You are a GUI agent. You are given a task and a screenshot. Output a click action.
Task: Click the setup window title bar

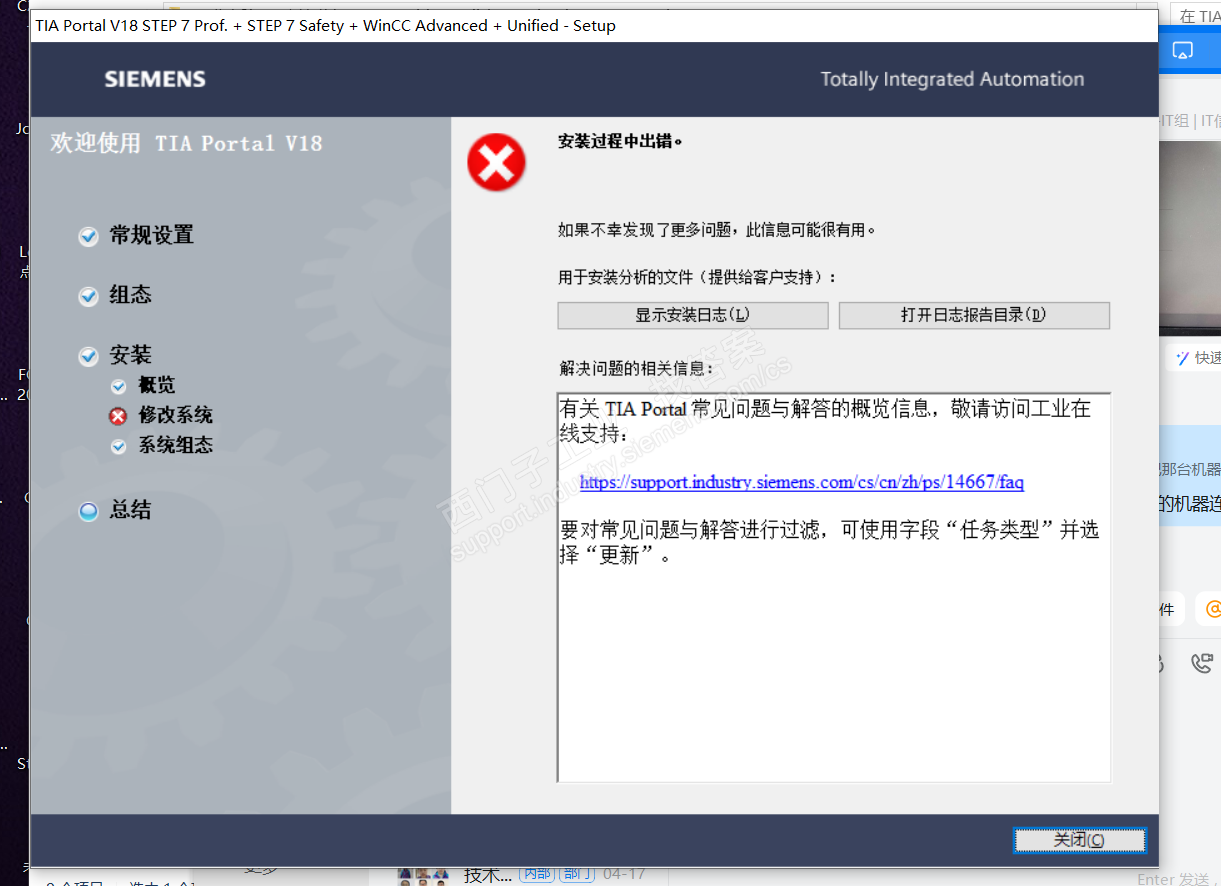click(x=594, y=25)
